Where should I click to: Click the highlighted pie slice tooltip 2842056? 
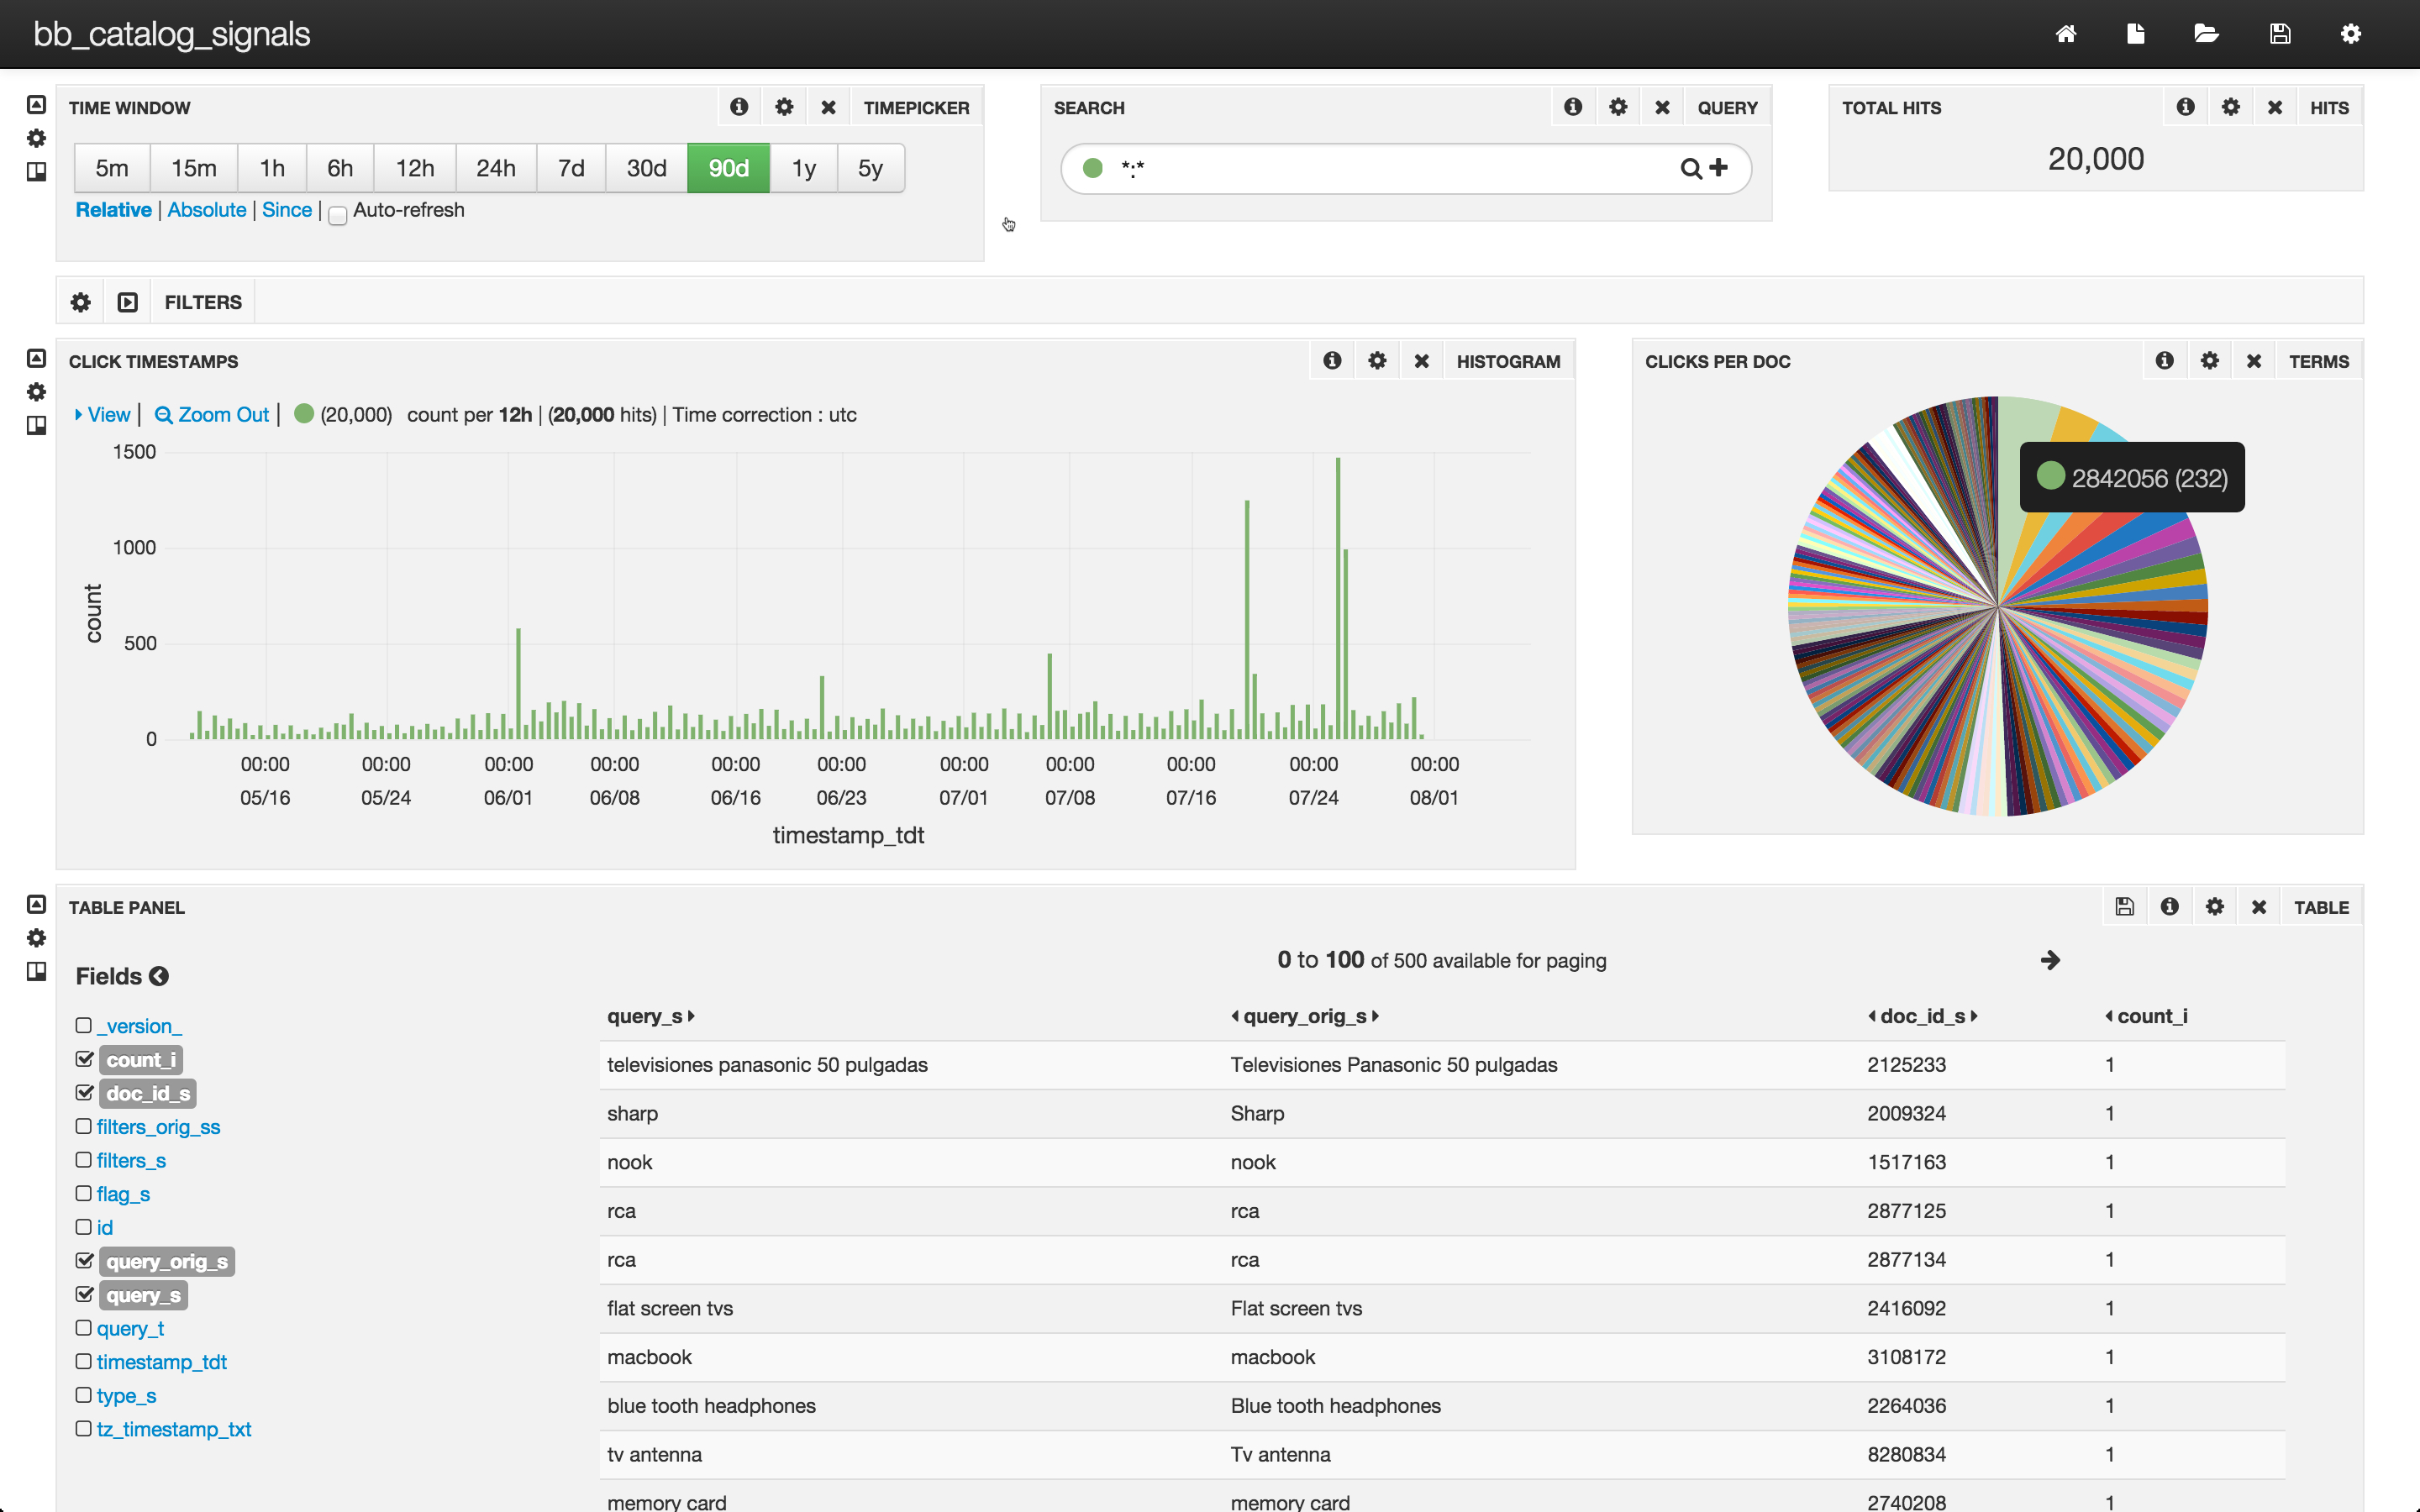pos(2131,475)
